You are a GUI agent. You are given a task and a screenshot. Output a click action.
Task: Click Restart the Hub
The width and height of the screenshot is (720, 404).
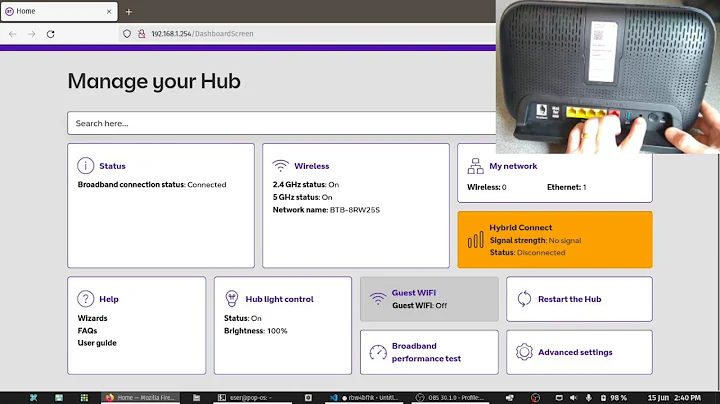[569, 299]
